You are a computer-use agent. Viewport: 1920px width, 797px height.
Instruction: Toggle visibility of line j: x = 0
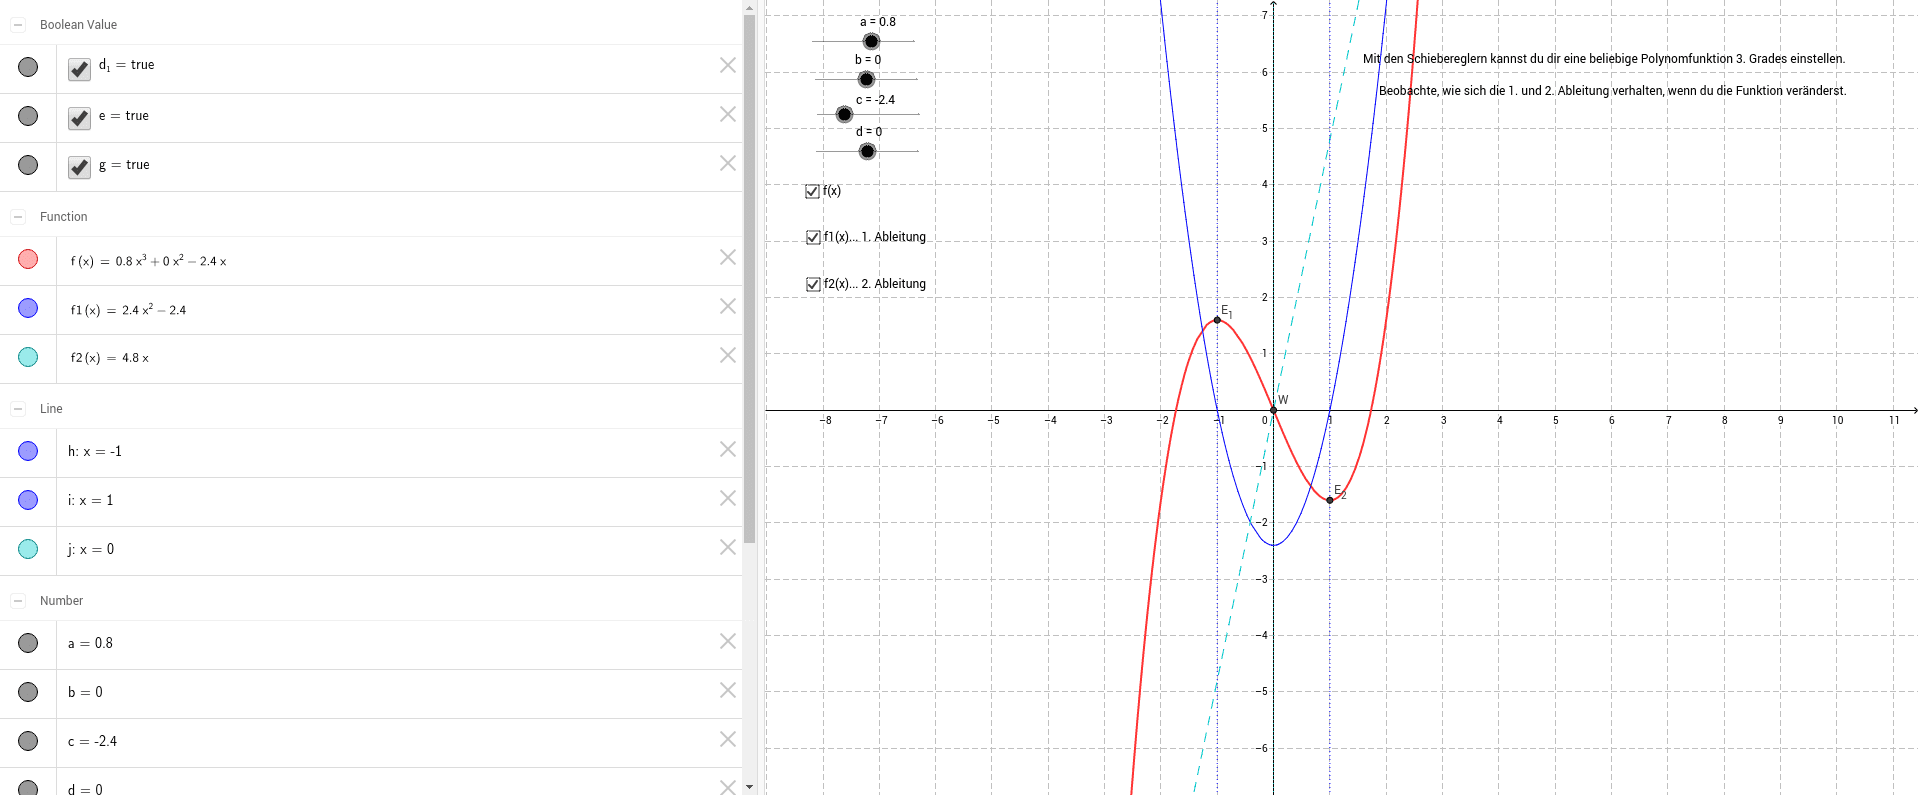coord(28,549)
